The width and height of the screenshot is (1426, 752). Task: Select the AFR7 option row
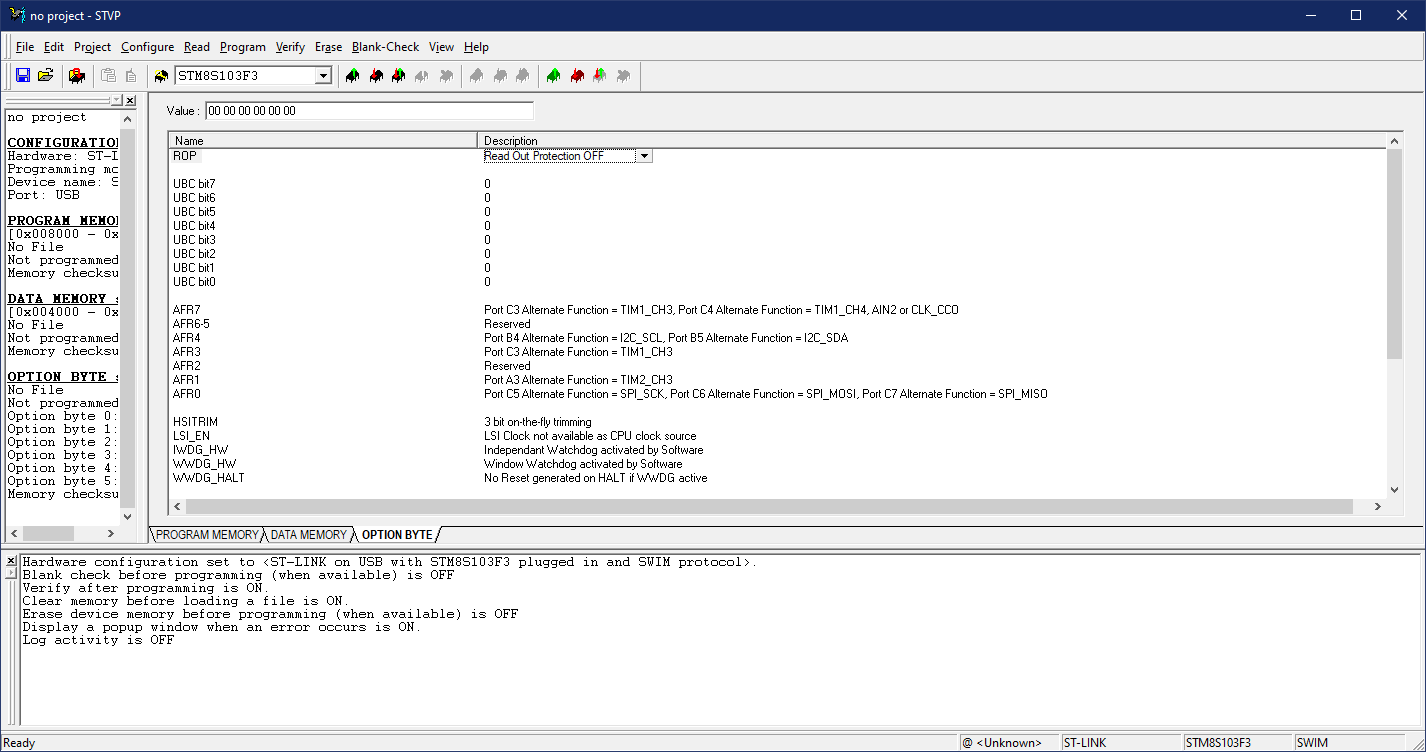coord(778,310)
